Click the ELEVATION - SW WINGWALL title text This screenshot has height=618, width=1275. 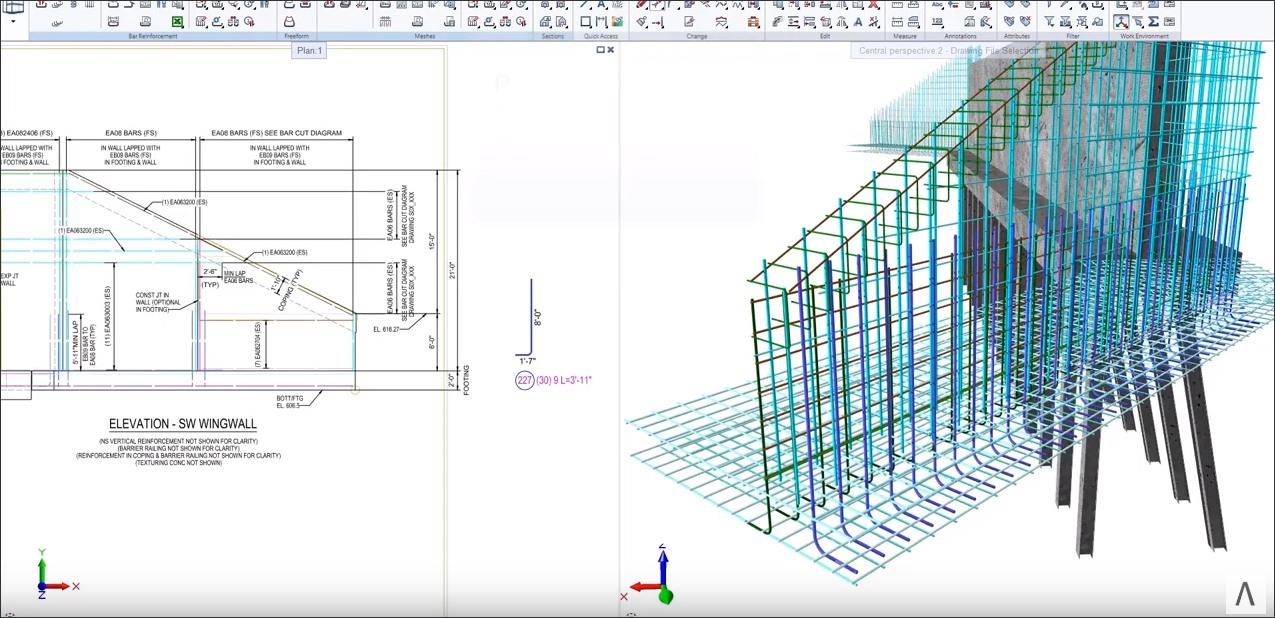point(183,425)
